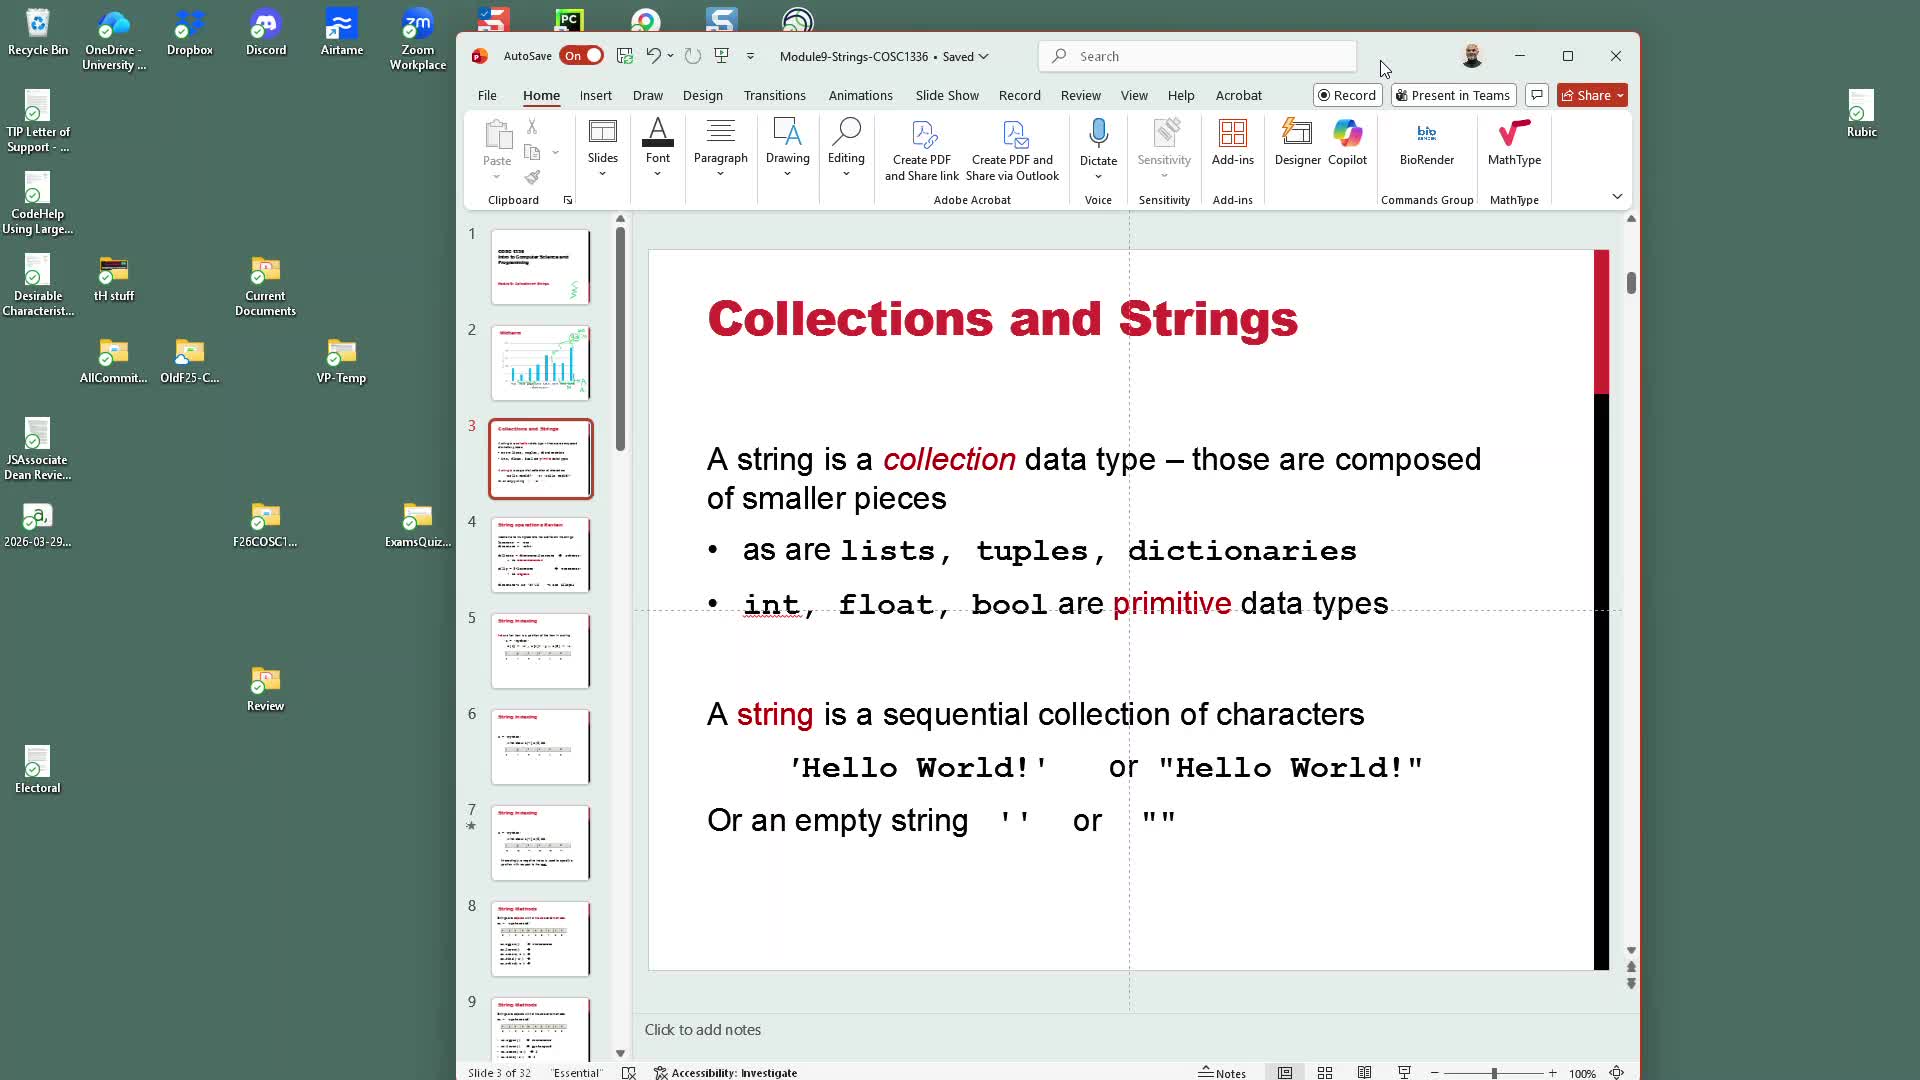1920x1080 pixels.
Task: Expand the Share button dropdown arrow
Action: pyautogui.click(x=1620, y=96)
